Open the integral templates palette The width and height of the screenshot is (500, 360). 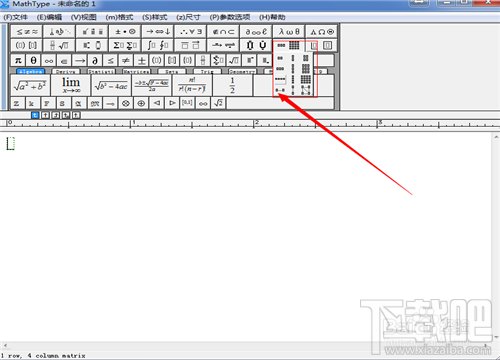pyautogui.click(x=158, y=45)
